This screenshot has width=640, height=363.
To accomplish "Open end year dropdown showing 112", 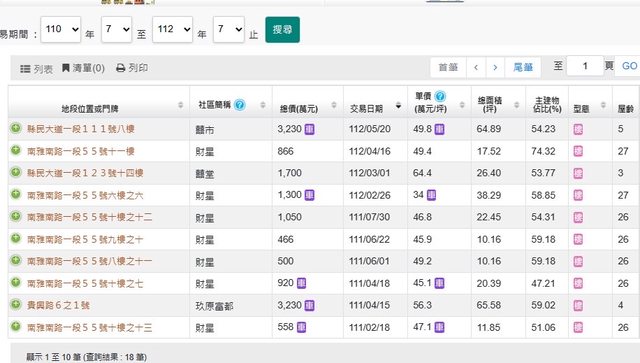I will click(x=173, y=29).
